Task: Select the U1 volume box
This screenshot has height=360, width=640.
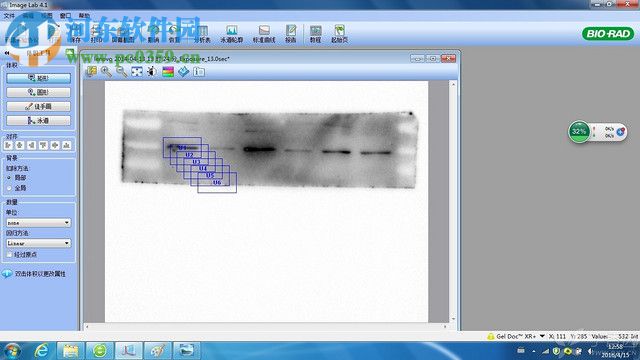Action: [182, 148]
